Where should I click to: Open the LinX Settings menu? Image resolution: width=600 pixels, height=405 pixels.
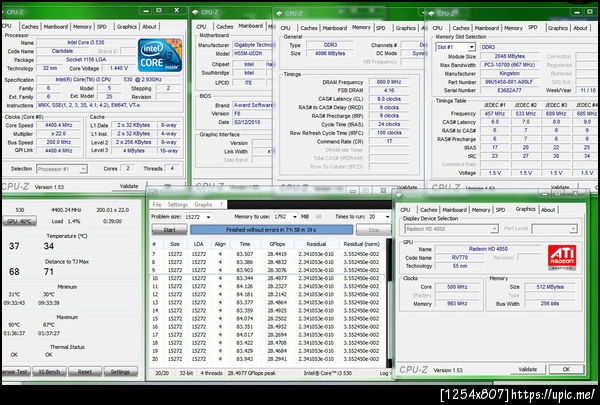178,204
